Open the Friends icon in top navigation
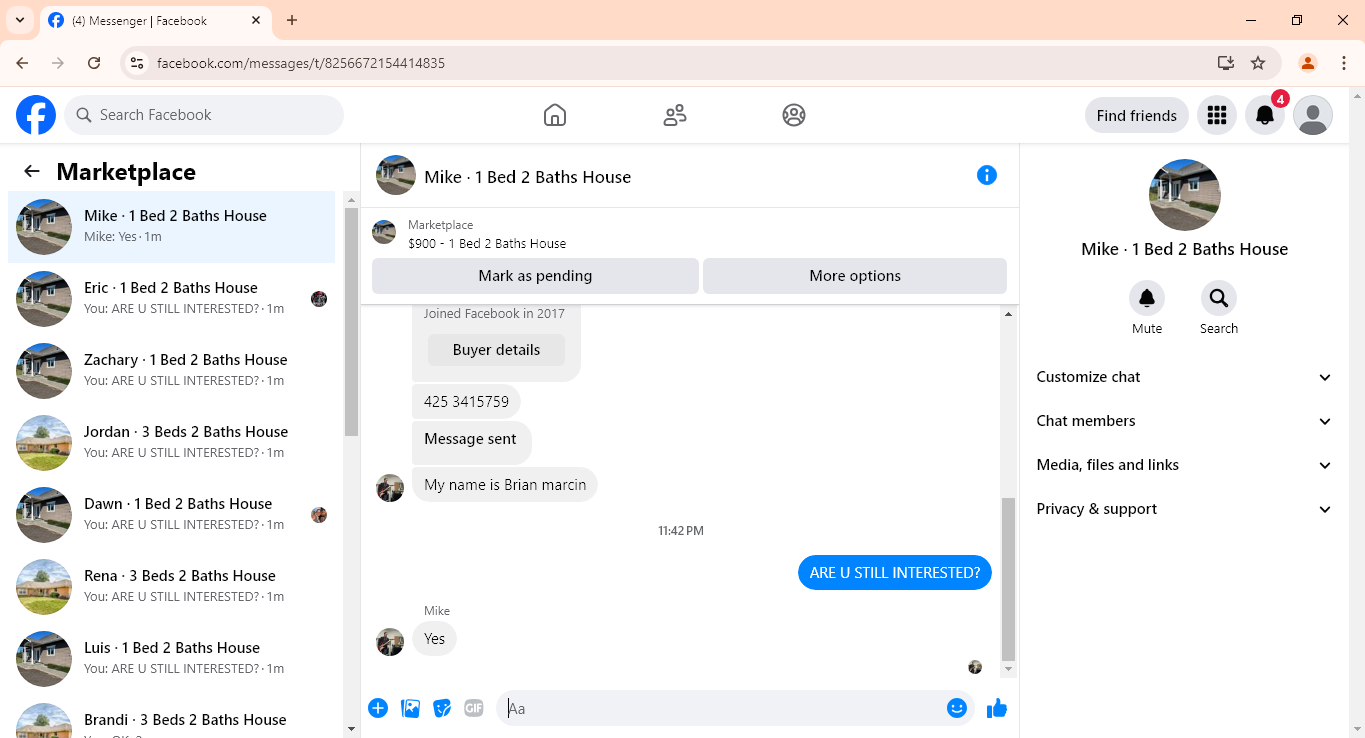Image resolution: width=1365 pixels, height=738 pixels. pos(675,115)
